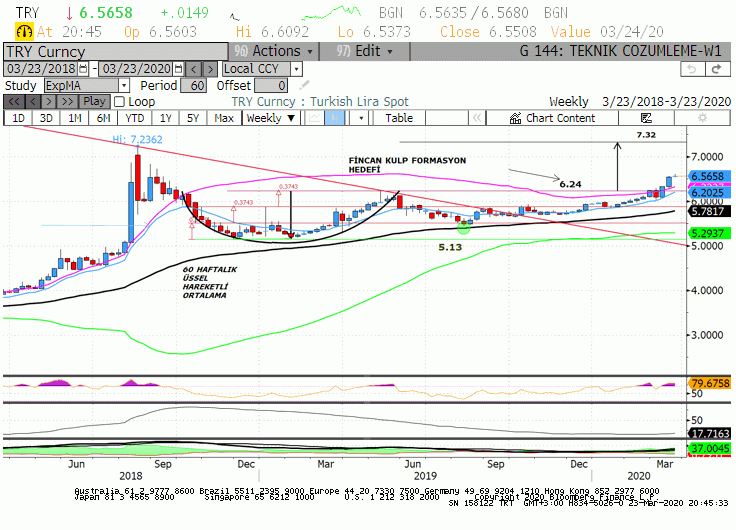Click the pencil edit study icon
This screenshot has width=736, height=530.
[304, 85]
